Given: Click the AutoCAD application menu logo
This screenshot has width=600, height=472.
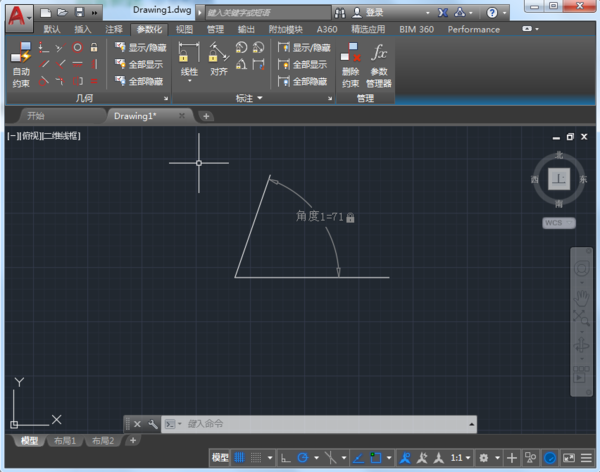Looking at the screenshot, I should (x=17, y=14).
